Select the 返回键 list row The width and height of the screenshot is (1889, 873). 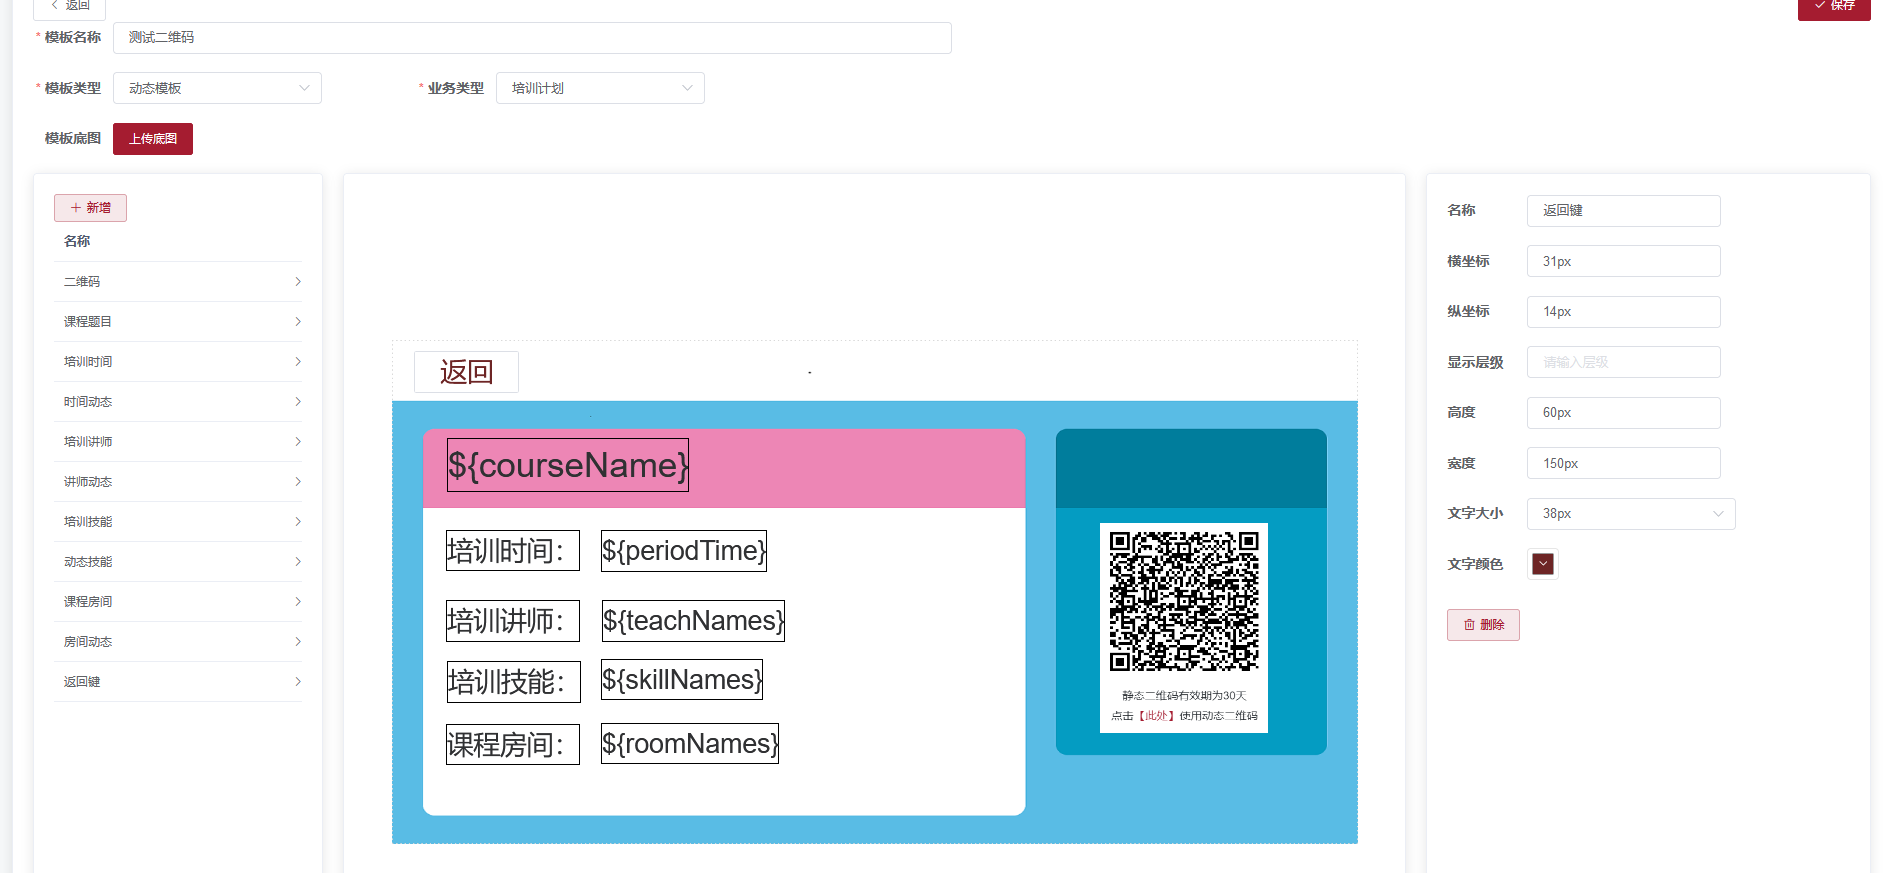pos(178,682)
